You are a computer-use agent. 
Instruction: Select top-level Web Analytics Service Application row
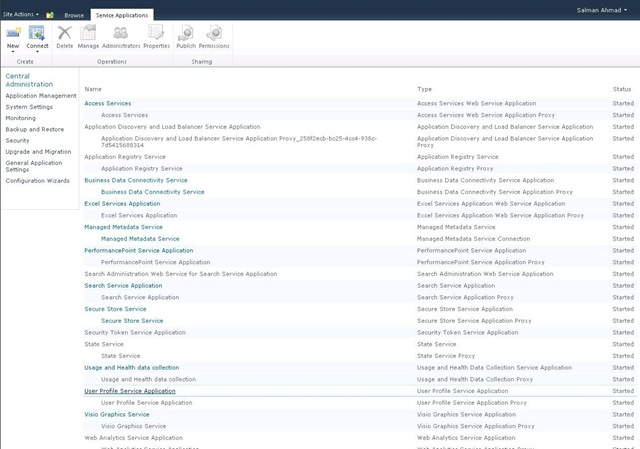pyautogui.click(x=360, y=438)
